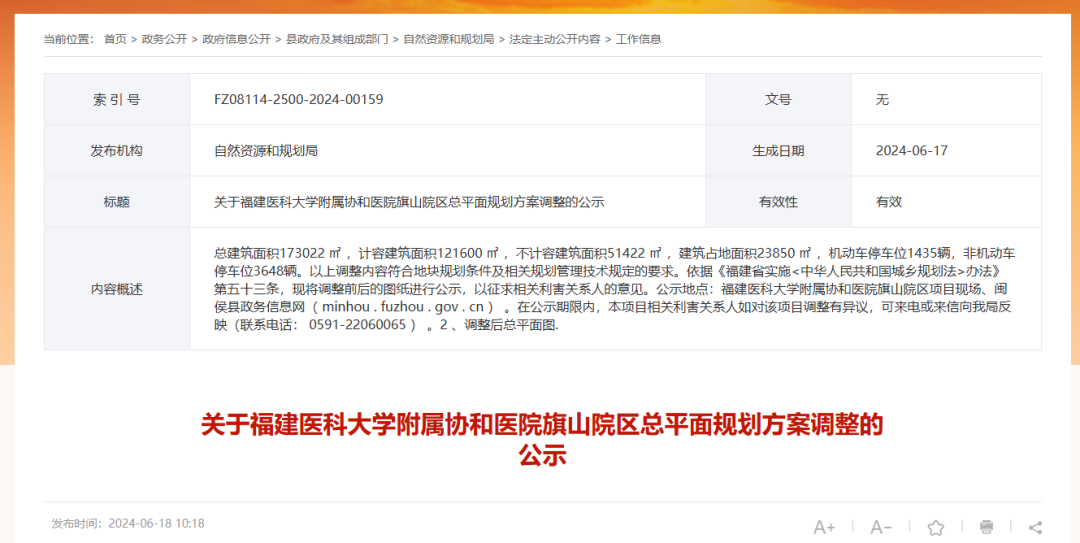Click the red main article headline
This screenshot has width=1080, height=543.
click(x=542, y=439)
